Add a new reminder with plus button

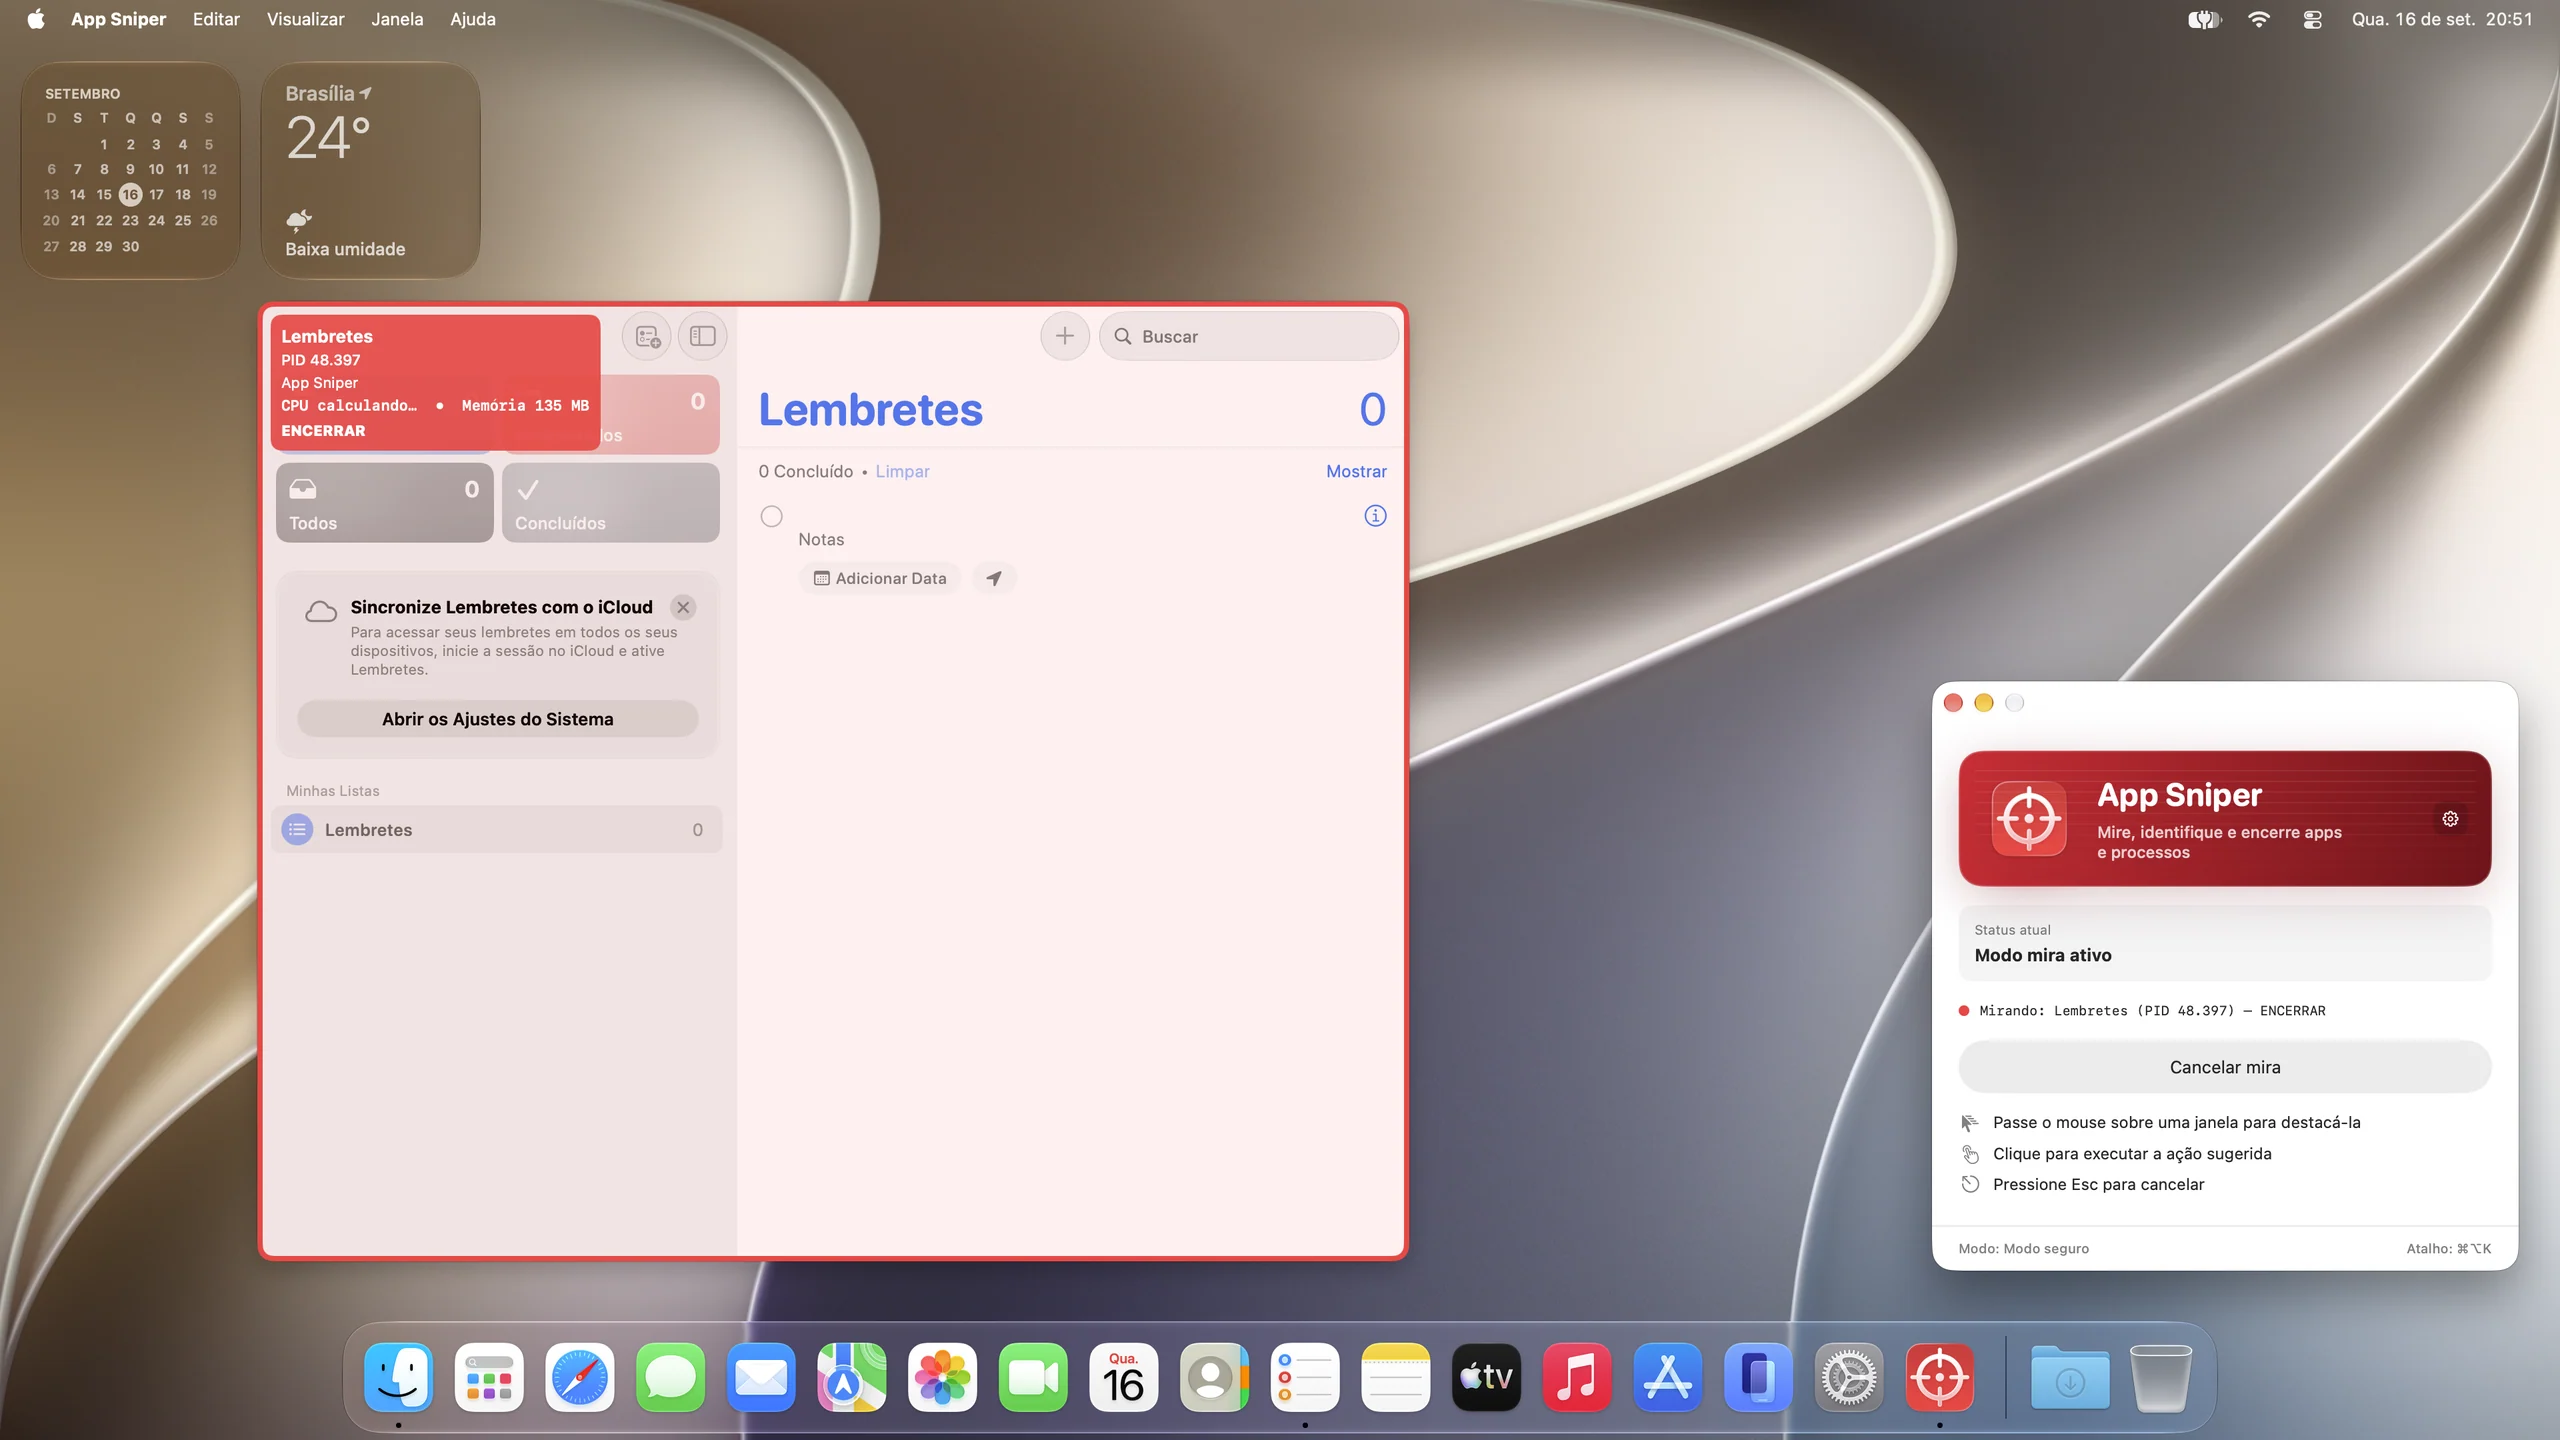[1065, 337]
